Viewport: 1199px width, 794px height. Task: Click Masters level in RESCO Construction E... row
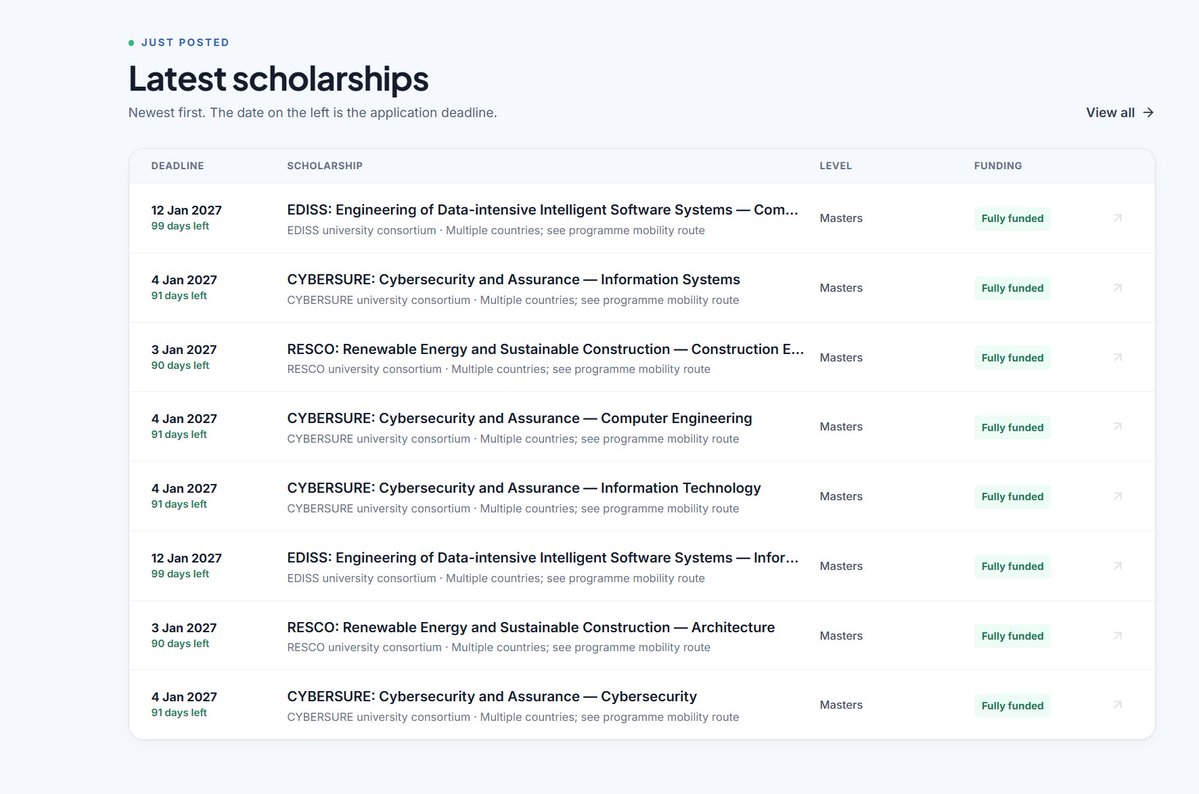point(841,357)
